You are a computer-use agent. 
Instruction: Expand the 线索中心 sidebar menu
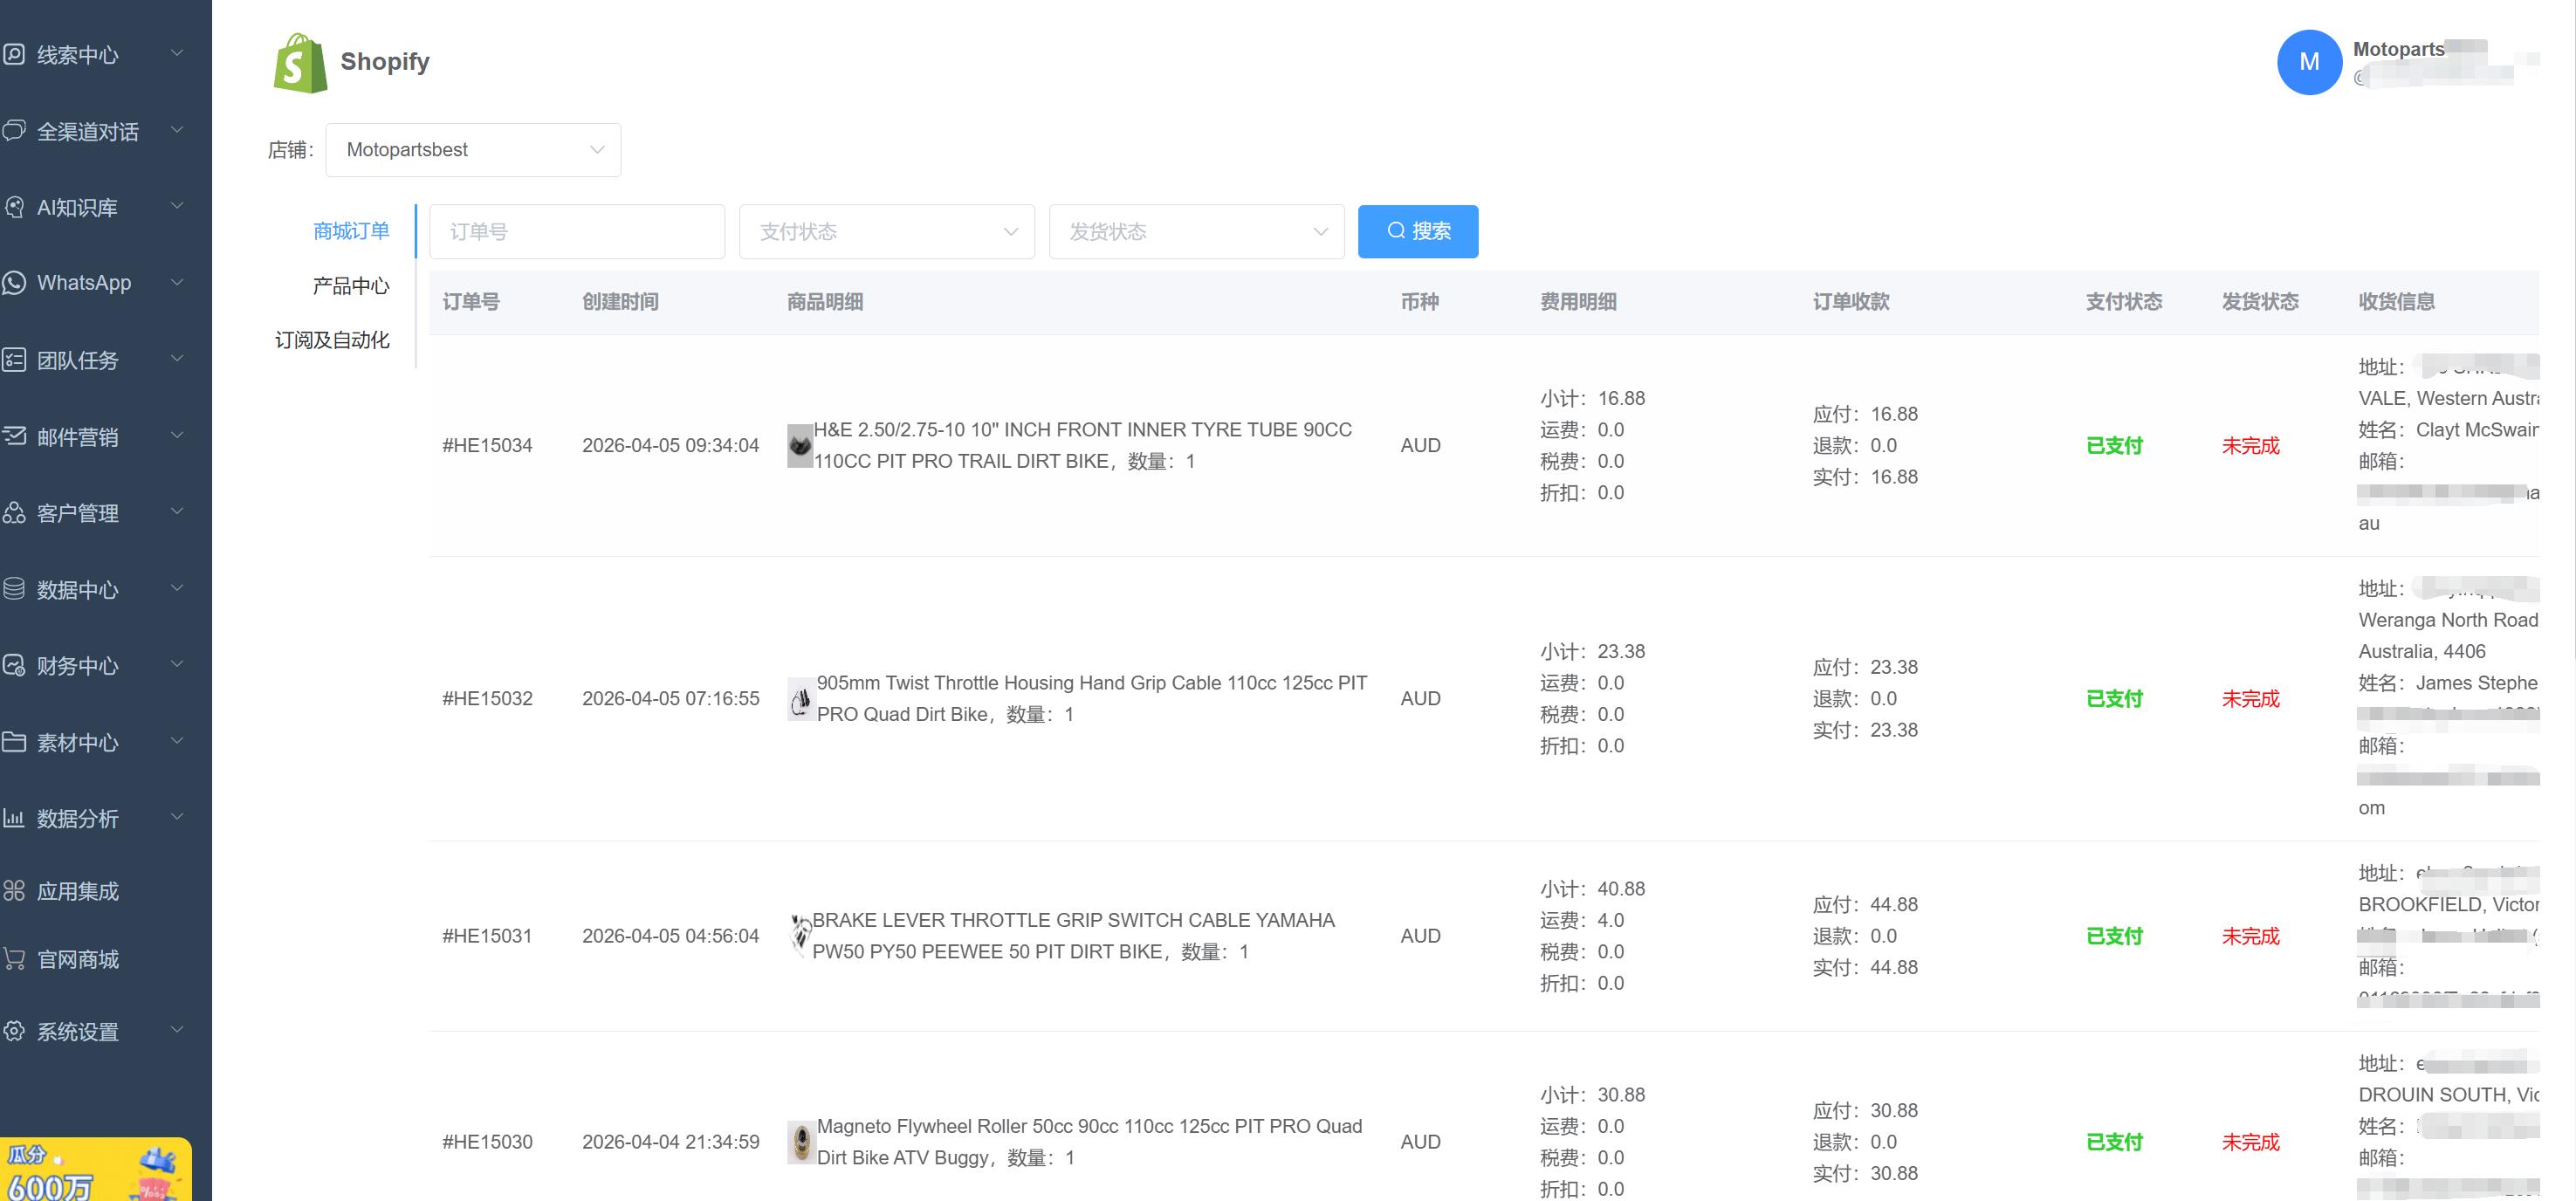(x=177, y=54)
